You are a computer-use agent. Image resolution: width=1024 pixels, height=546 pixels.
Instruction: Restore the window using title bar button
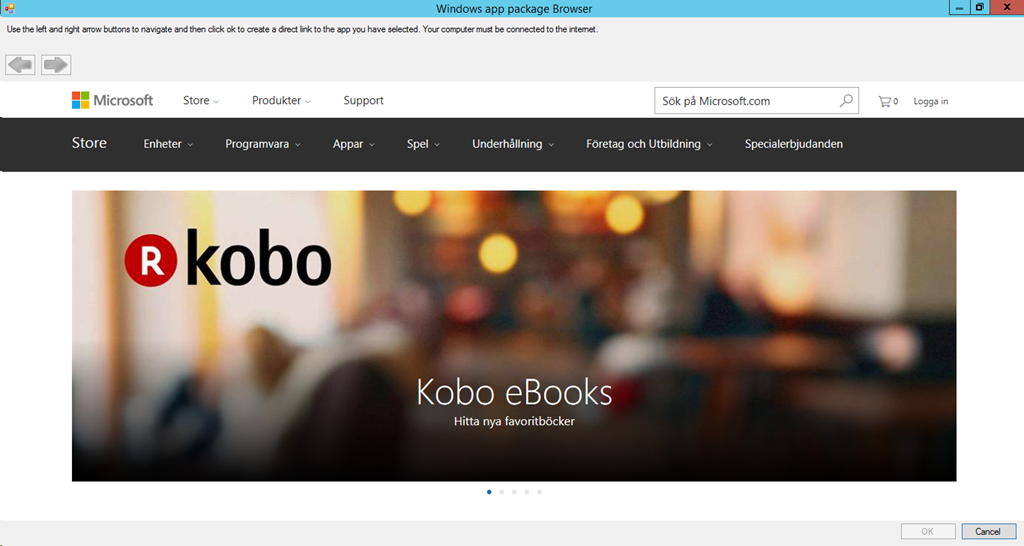pyautogui.click(x=979, y=8)
